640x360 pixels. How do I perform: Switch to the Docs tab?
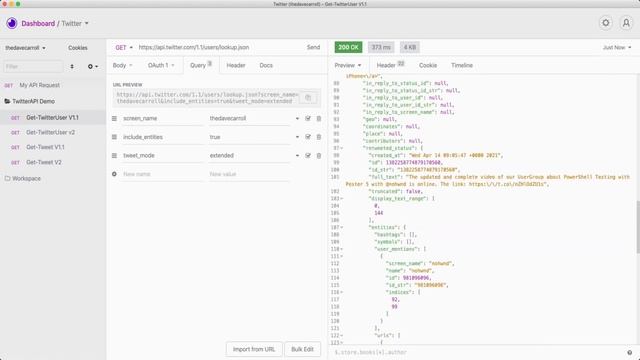click(266, 65)
